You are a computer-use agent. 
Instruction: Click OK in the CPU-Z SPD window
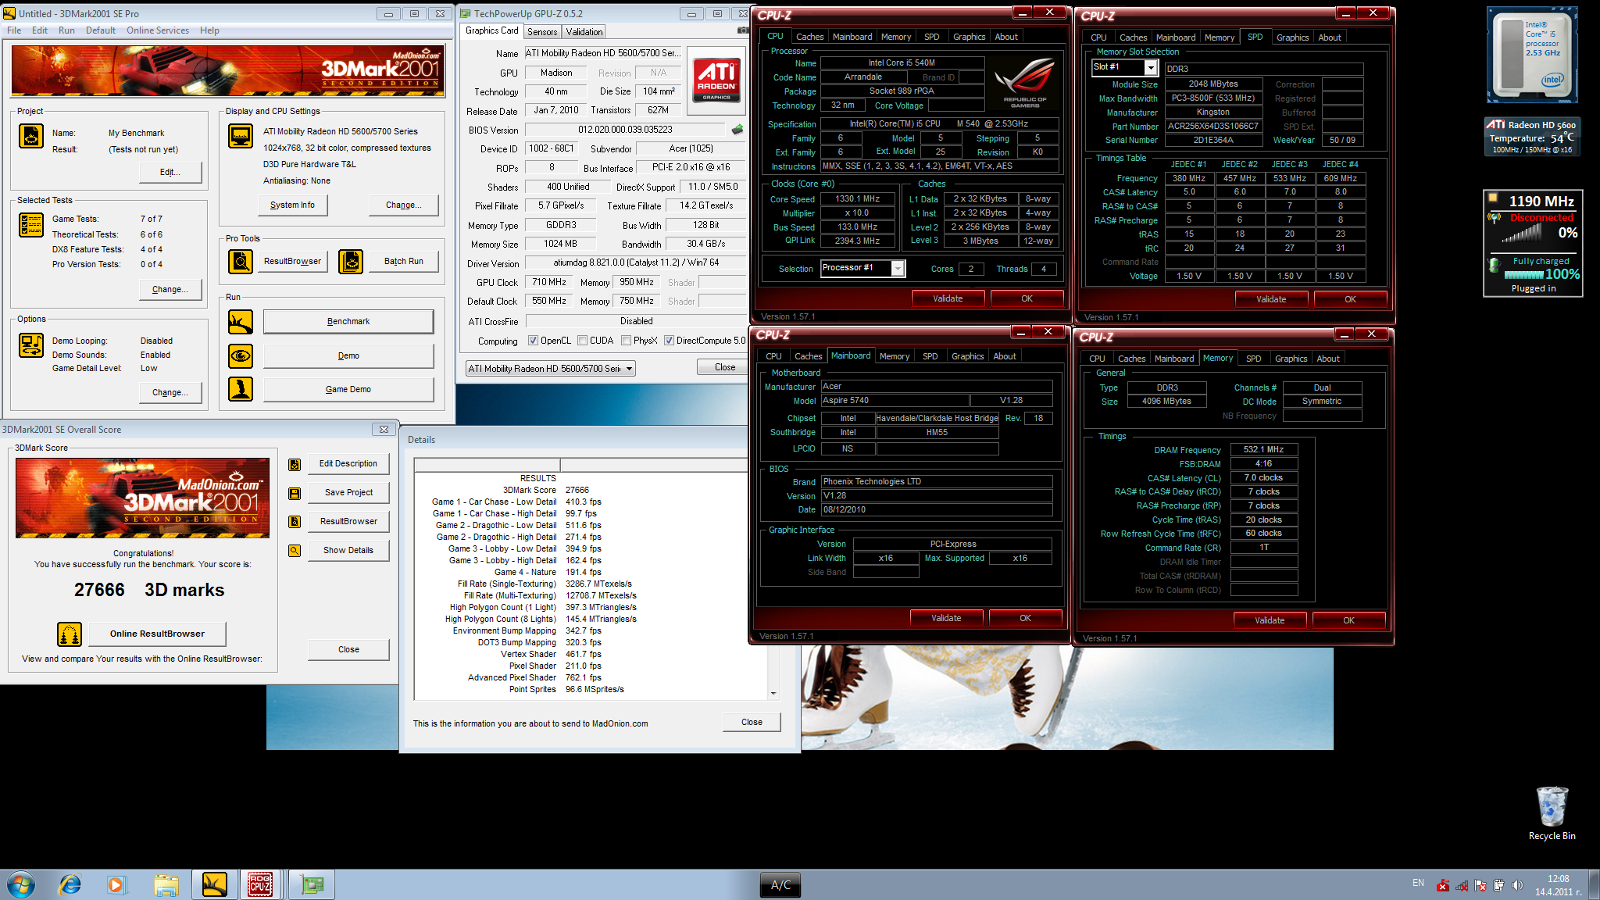click(1350, 299)
